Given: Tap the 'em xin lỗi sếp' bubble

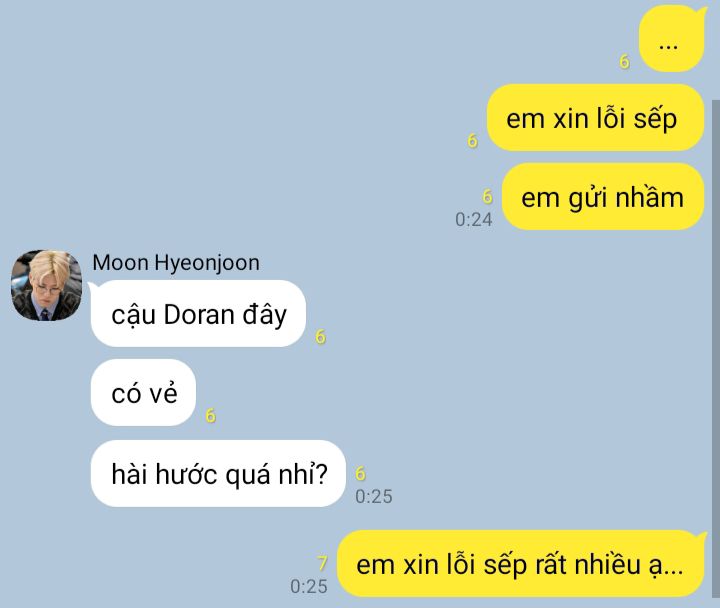Looking at the screenshot, I should click(595, 118).
